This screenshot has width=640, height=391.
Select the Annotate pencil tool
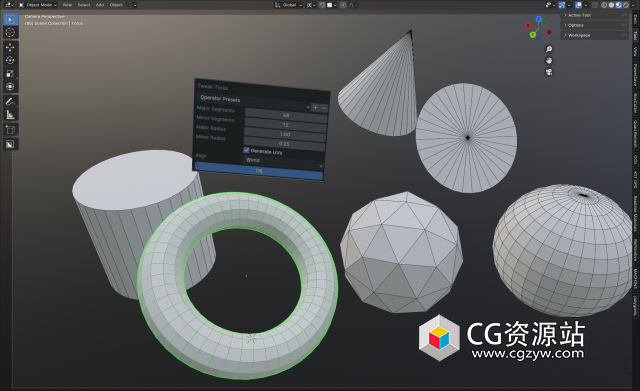10,101
